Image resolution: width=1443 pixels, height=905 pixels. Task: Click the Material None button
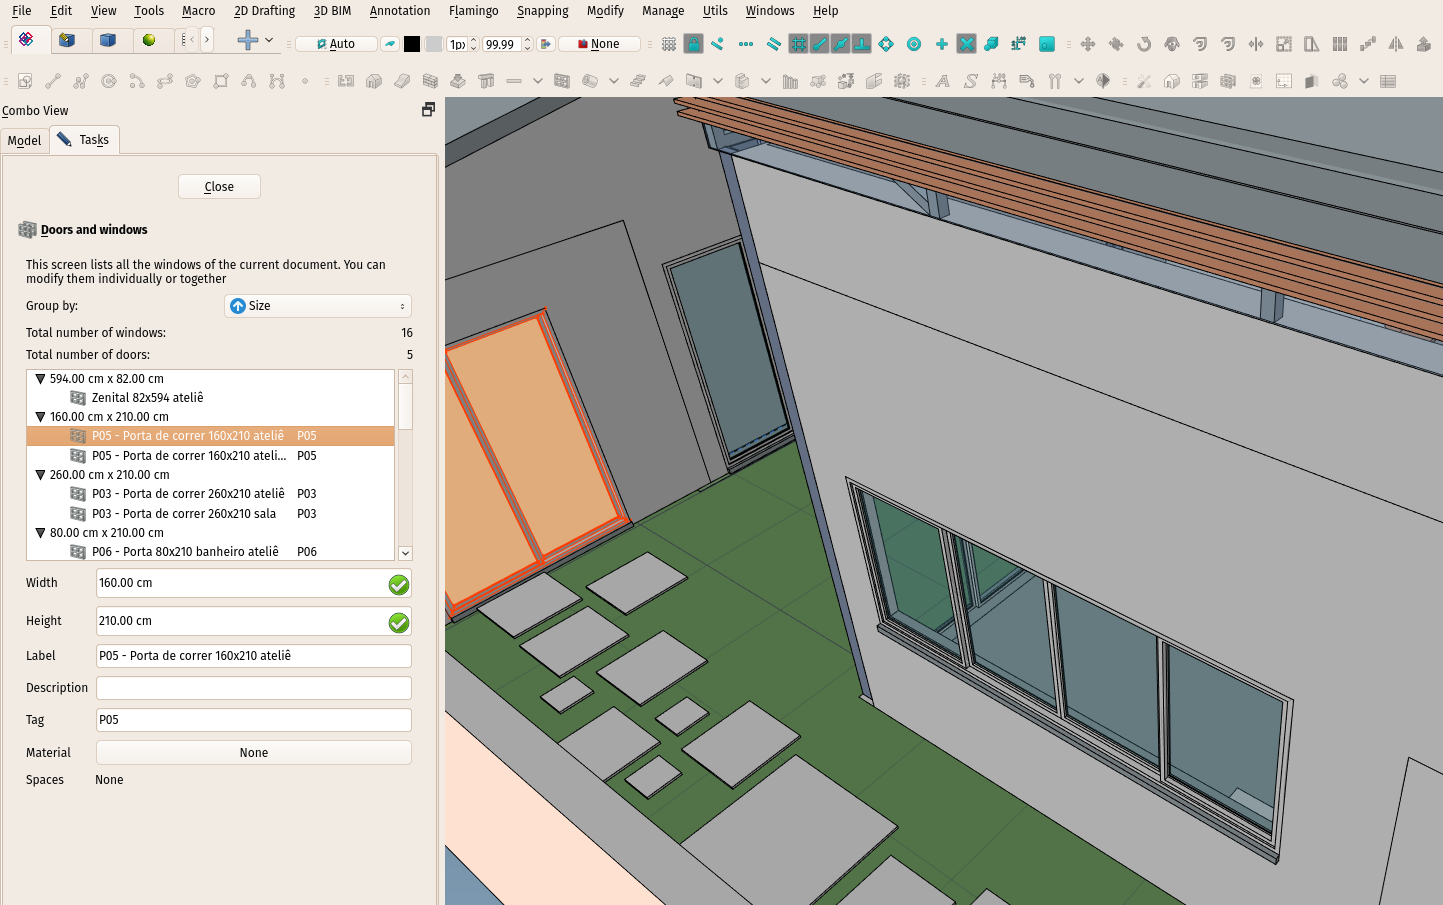pos(254,753)
